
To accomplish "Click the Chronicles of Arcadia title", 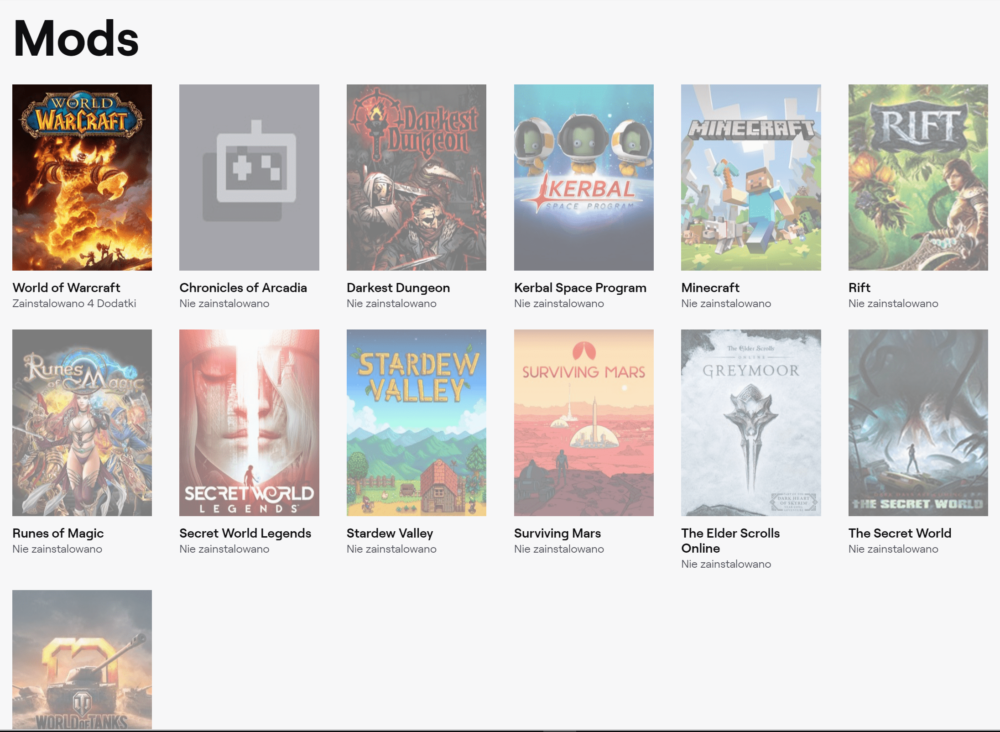I will point(243,288).
